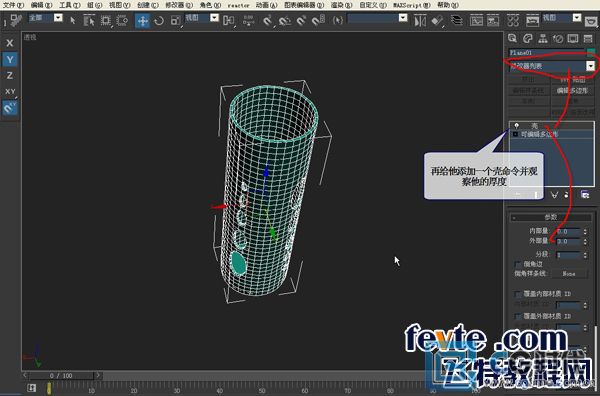Open the 修改器 menu
Image resolution: width=600 pixels, height=396 pixels.
tap(179, 5)
